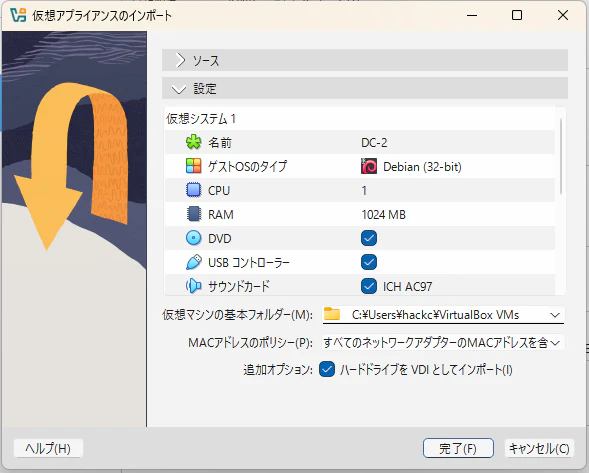Click the C:¥Users¥hackc¥VirtualBox VMs path
The image size is (589, 473).
pos(436,315)
